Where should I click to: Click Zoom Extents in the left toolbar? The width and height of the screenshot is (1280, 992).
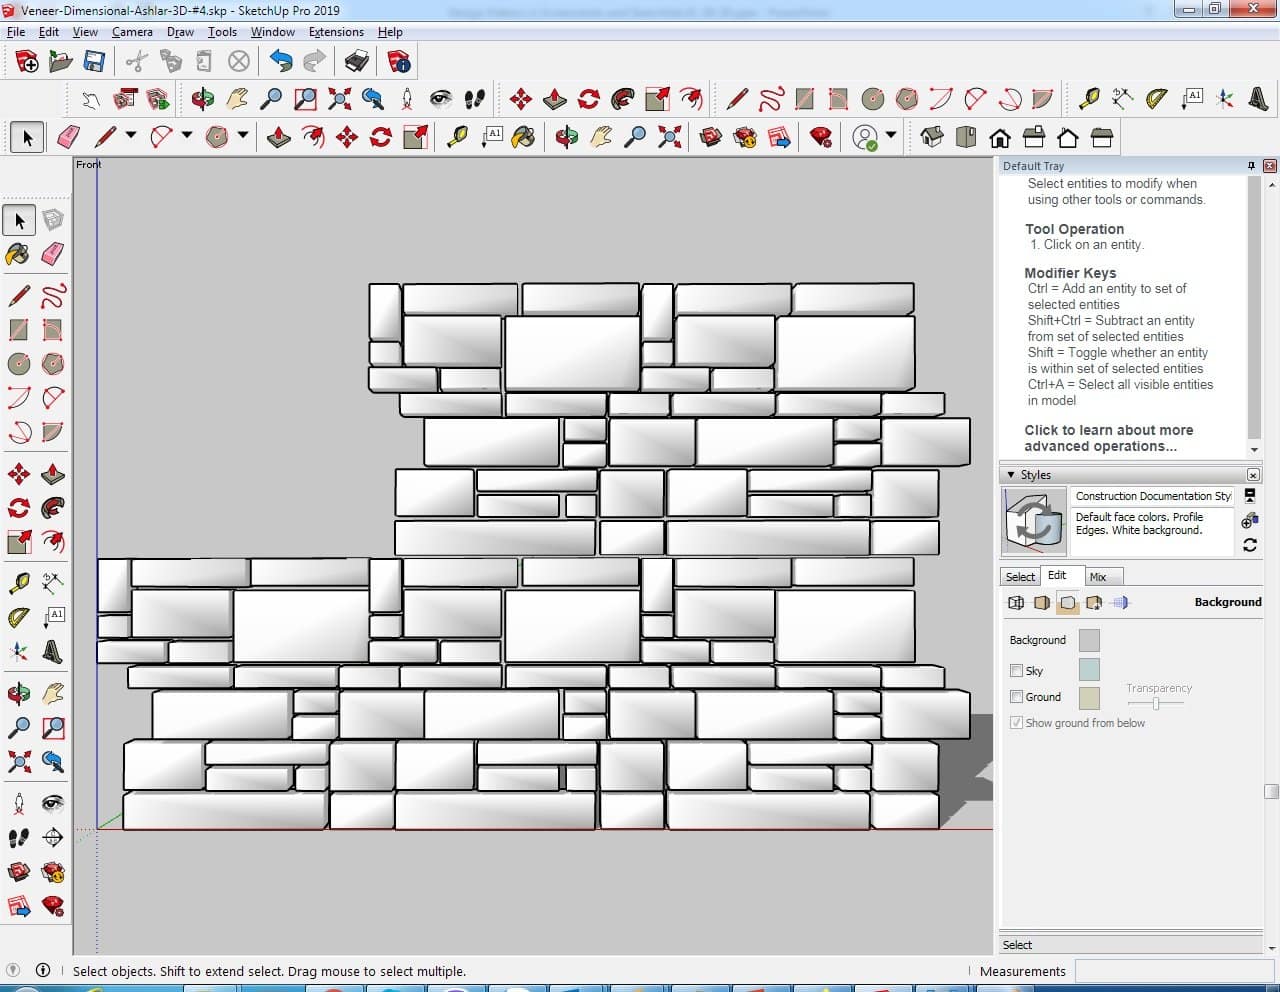click(x=18, y=762)
